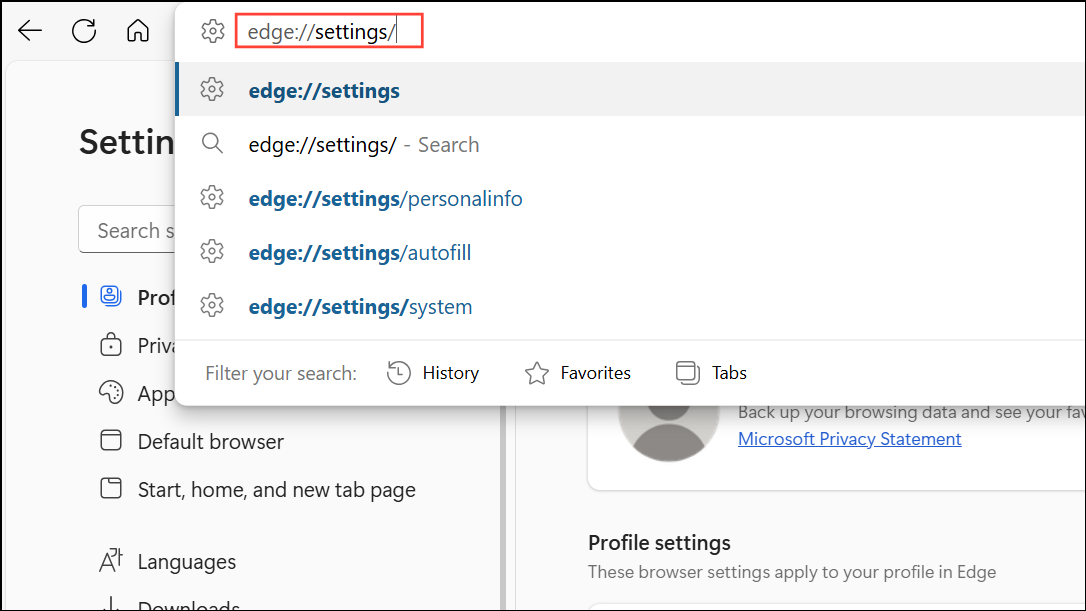Filter search by Tabs
This screenshot has height=611, width=1086.
[711, 373]
